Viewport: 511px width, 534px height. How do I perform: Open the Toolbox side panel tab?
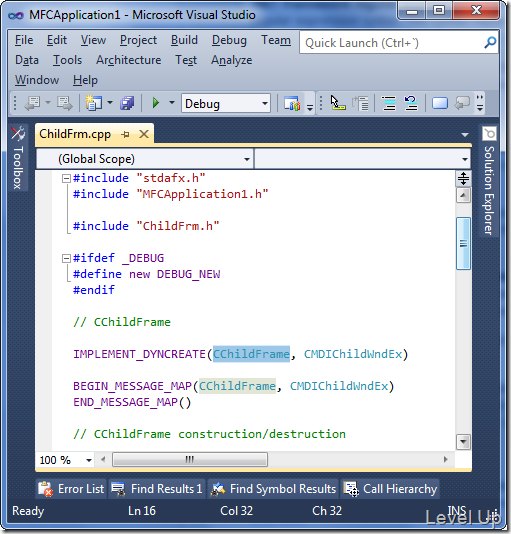click(18, 158)
